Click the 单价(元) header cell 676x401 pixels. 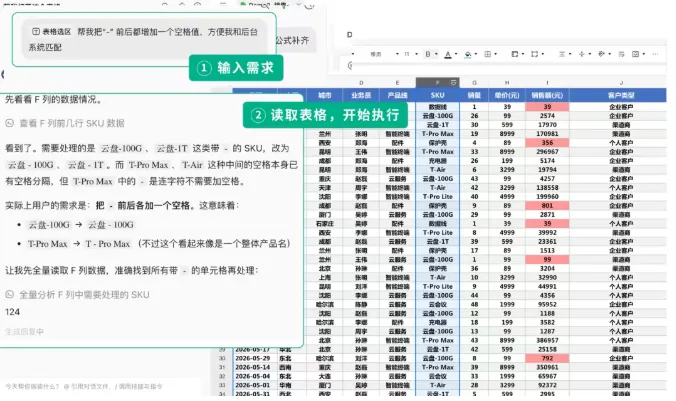507,95
